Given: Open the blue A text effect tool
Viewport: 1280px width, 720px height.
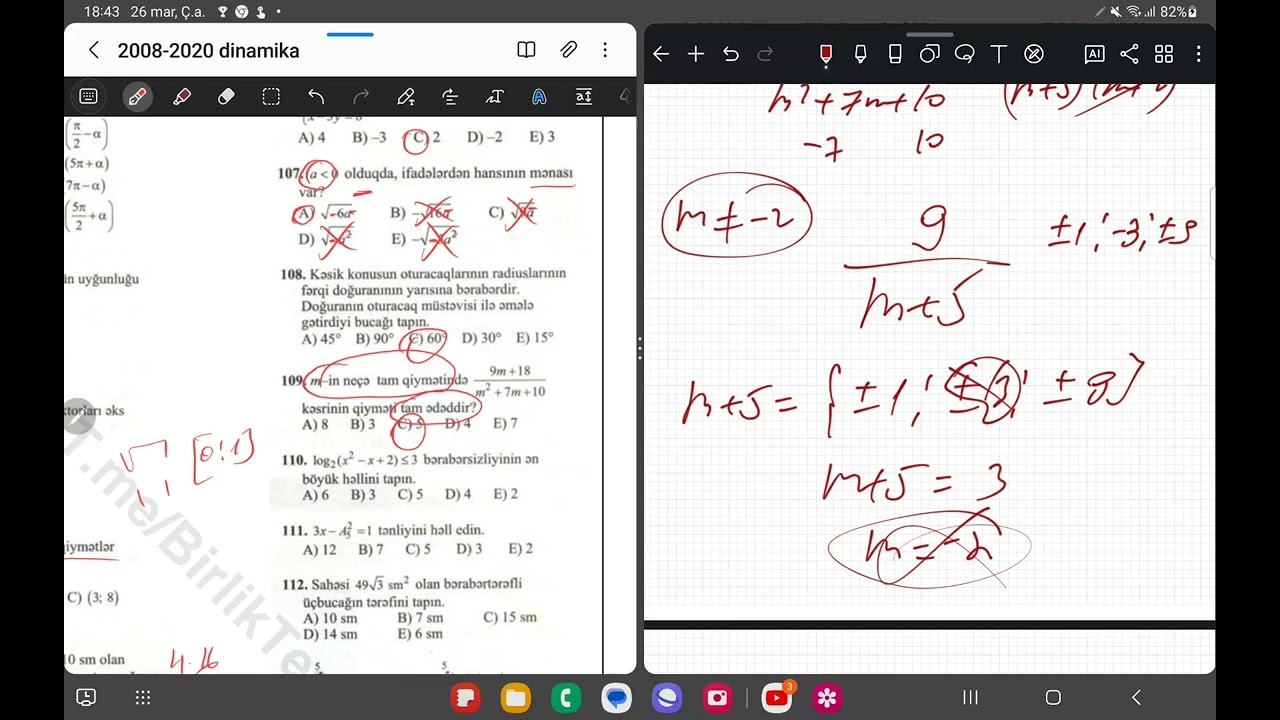Looking at the screenshot, I should [x=539, y=97].
